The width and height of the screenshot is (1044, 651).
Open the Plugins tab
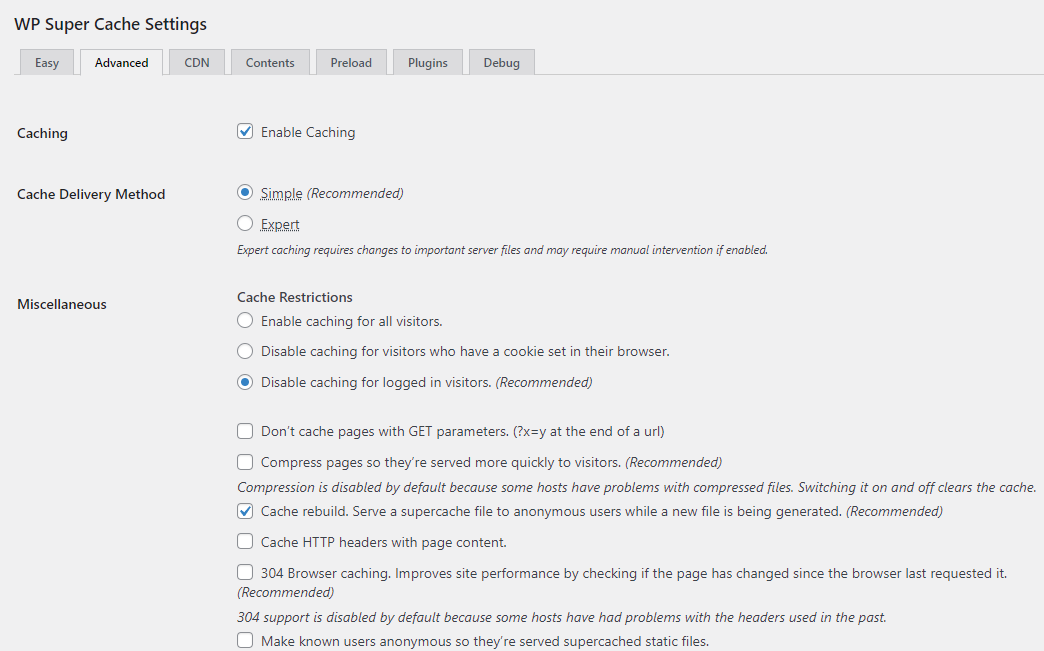(427, 63)
